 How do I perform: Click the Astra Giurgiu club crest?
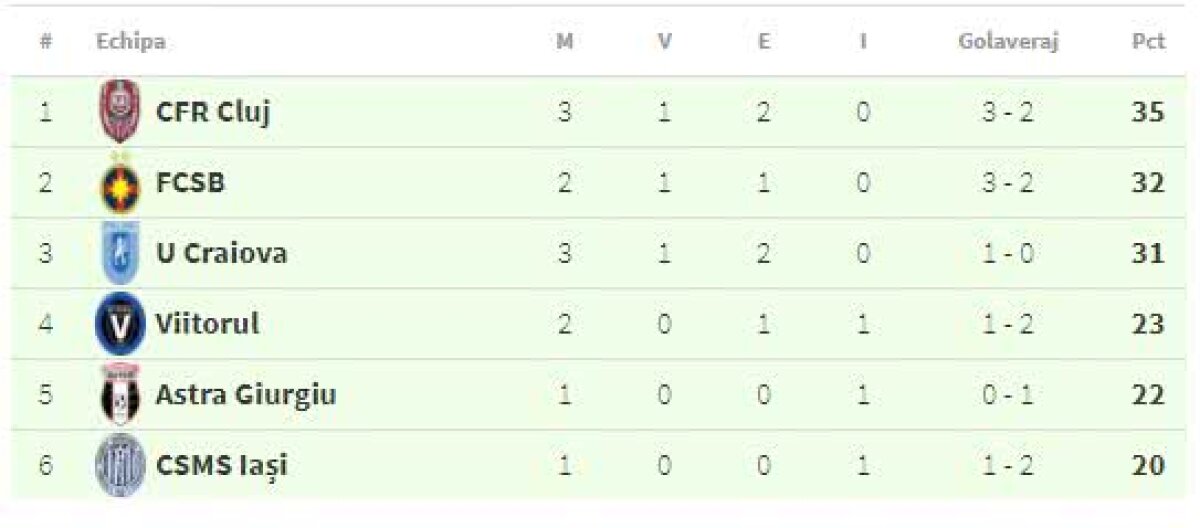coord(120,395)
